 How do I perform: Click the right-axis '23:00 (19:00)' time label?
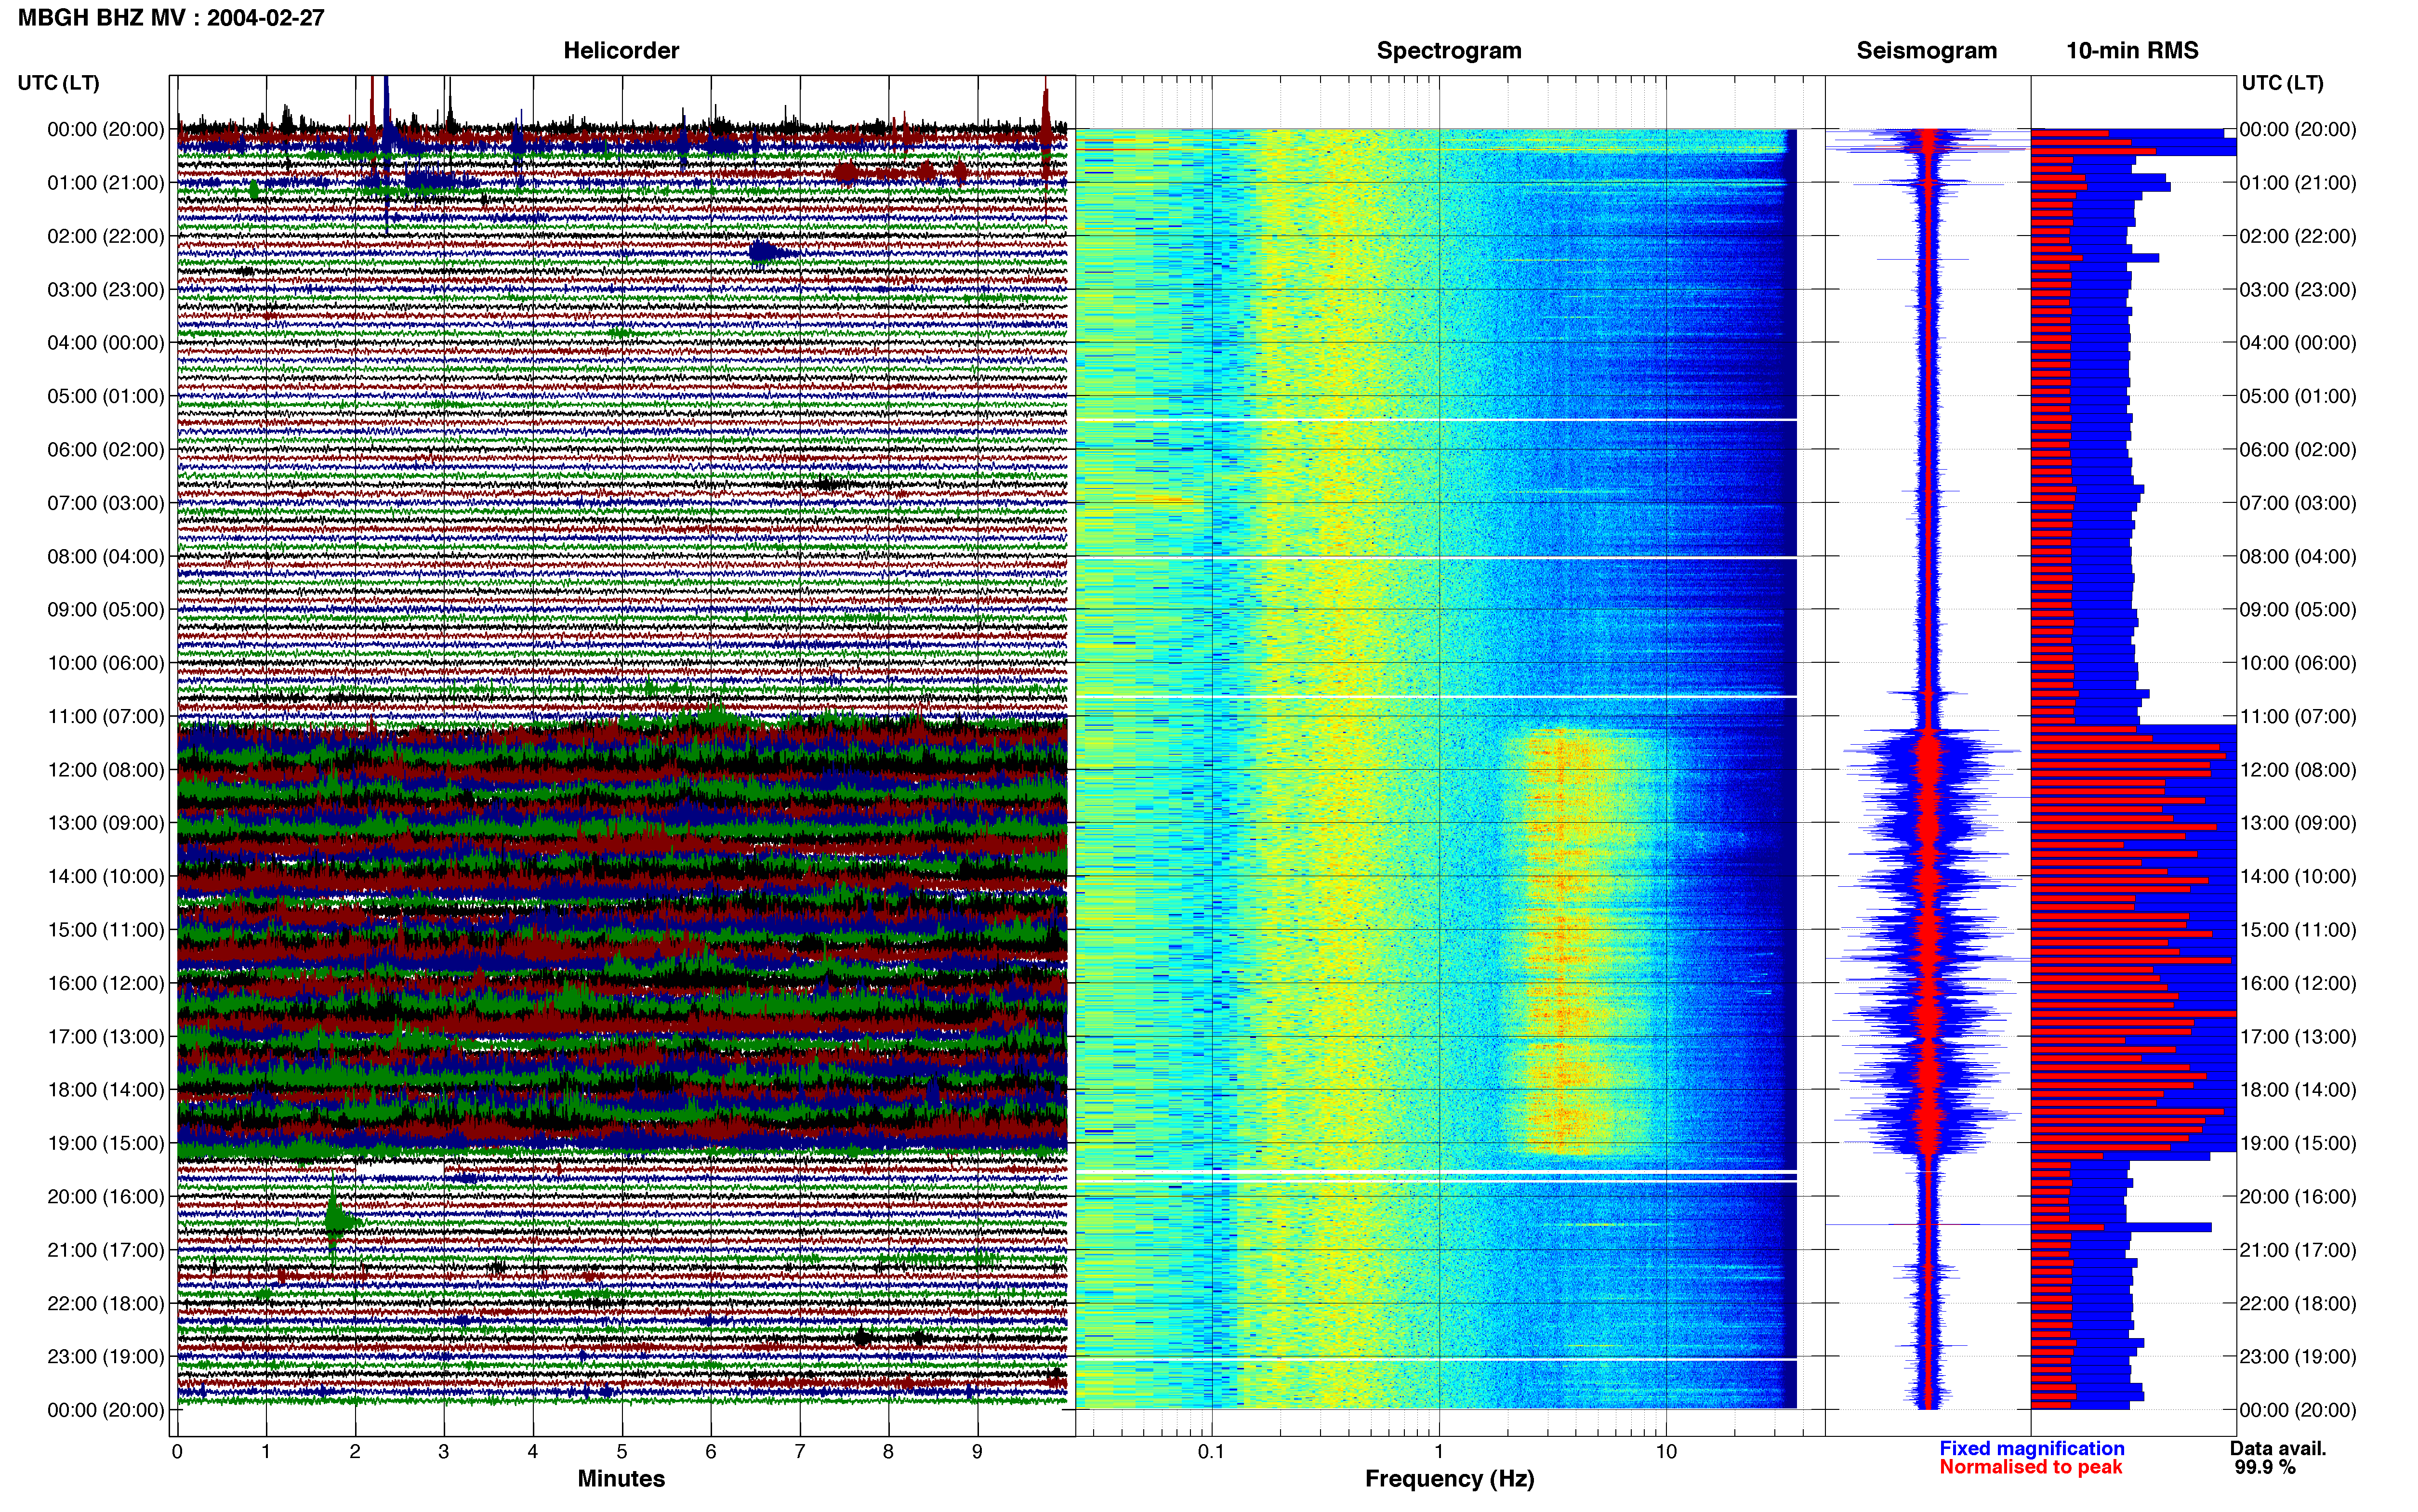click(2298, 1356)
